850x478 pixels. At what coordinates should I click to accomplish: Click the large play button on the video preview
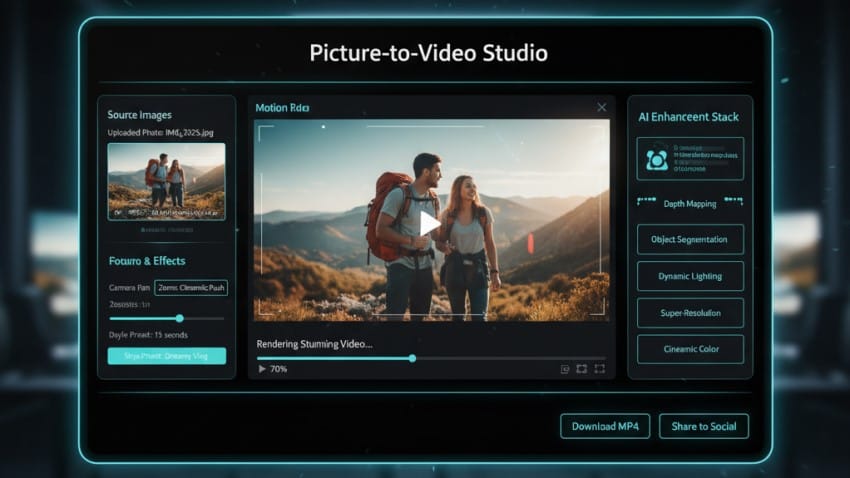click(429, 223)
